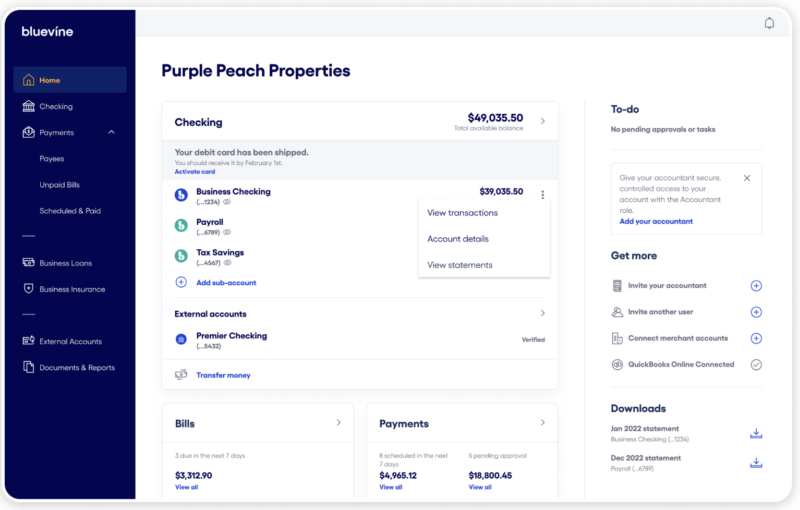Download the Dec 2022 statement
The image size is (800, 510).
tap(756, 463)
